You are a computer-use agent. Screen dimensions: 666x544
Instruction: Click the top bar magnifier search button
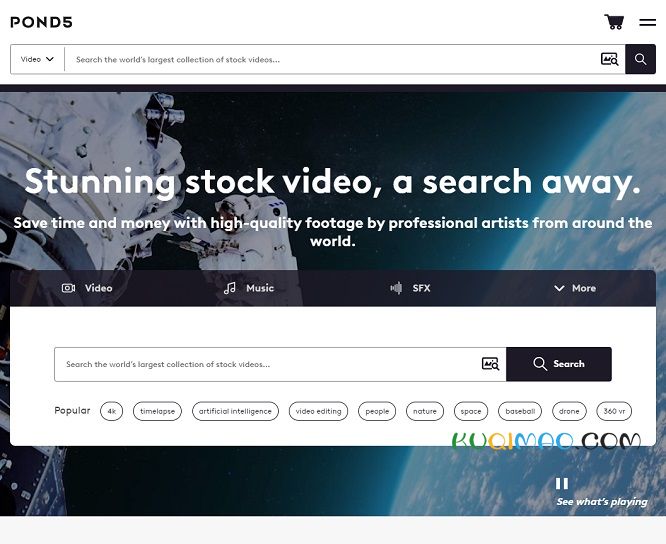[x=641, y=59]
